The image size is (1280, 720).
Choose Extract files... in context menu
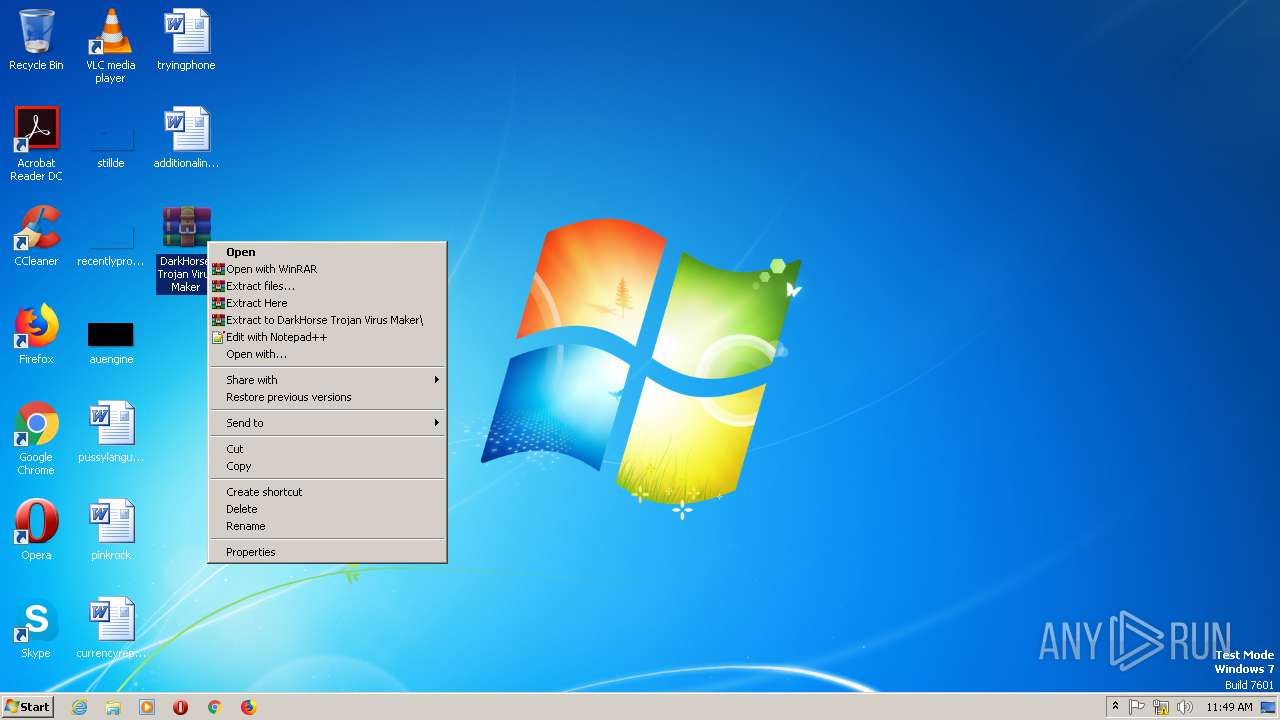[x=327, y=286]
